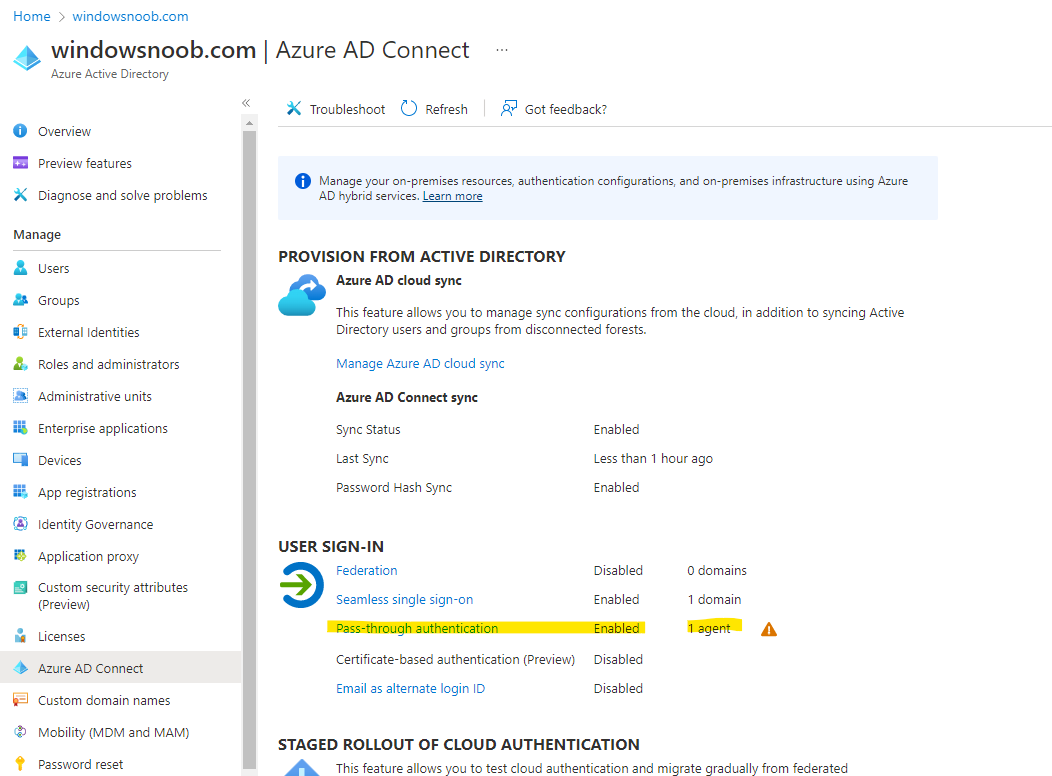
Task: Click the External Identities icon
Action: 20,332
